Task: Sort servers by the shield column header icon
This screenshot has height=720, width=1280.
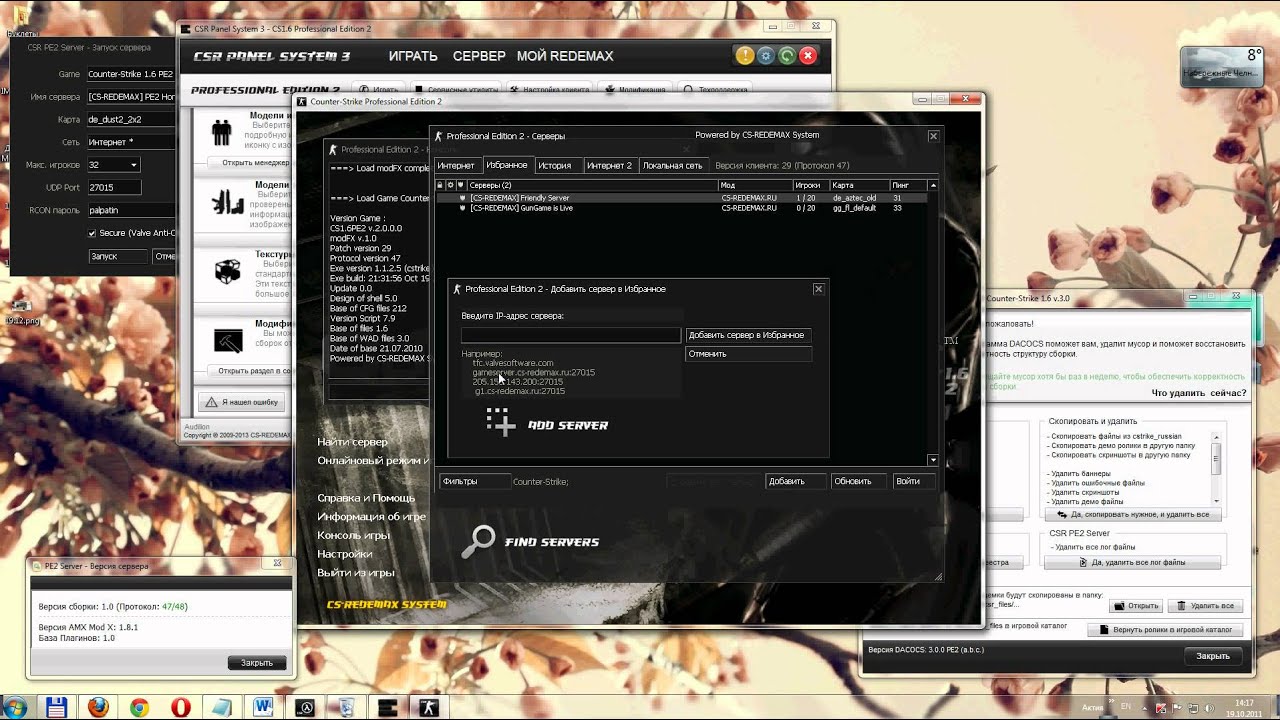Action: point(462,185)
